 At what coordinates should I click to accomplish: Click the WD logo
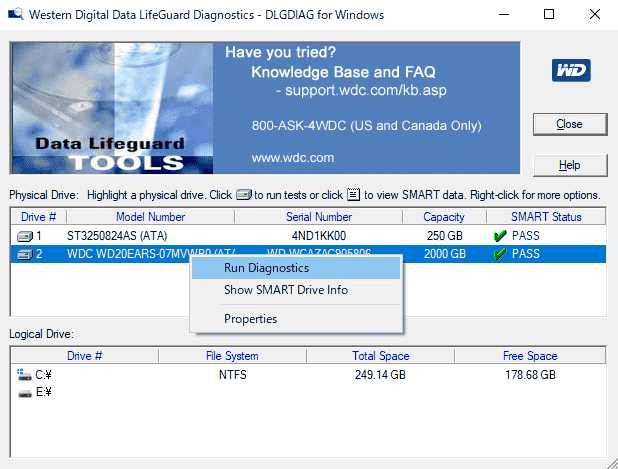[x=571, y=70]
